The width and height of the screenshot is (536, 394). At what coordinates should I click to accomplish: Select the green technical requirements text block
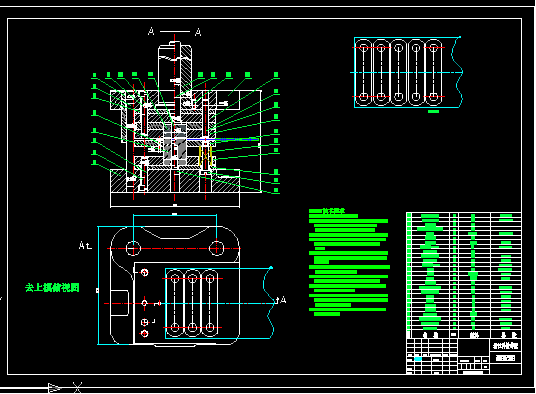[x=349, y=262]
